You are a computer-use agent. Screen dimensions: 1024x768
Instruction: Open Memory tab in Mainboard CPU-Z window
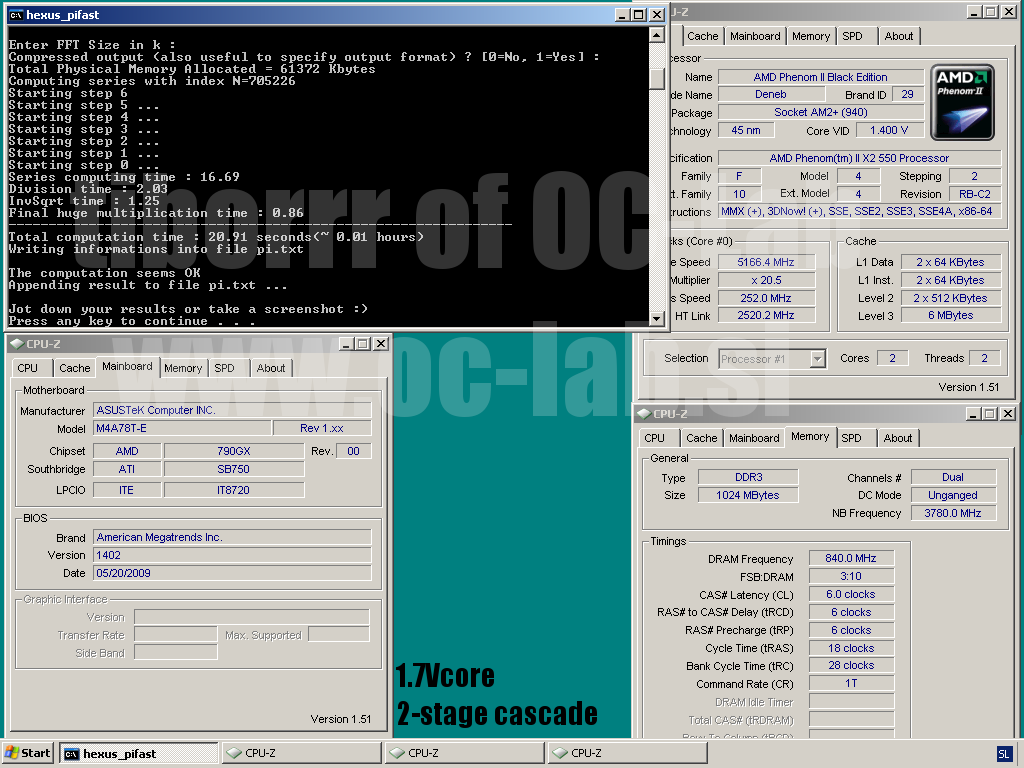coord(183,368)
